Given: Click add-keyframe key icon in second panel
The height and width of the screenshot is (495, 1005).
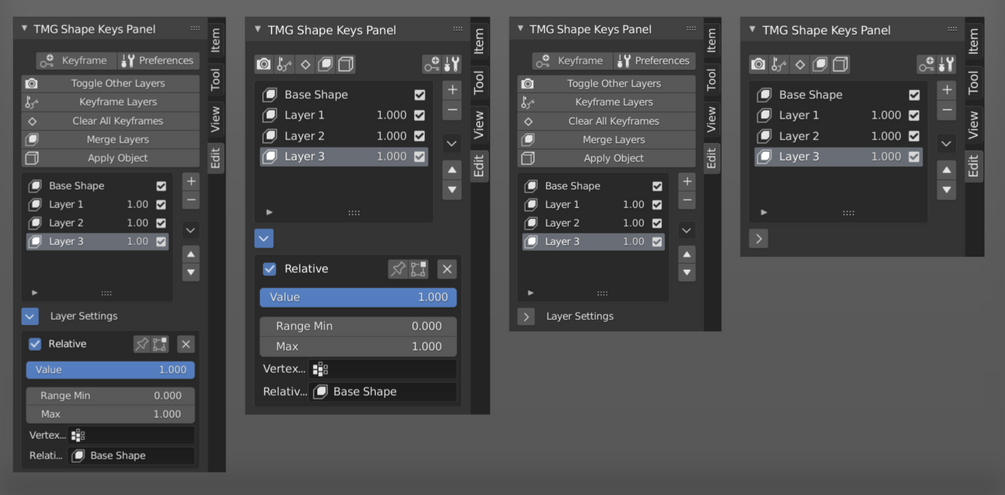Looking at the screenshot, I should pos(432,64).
